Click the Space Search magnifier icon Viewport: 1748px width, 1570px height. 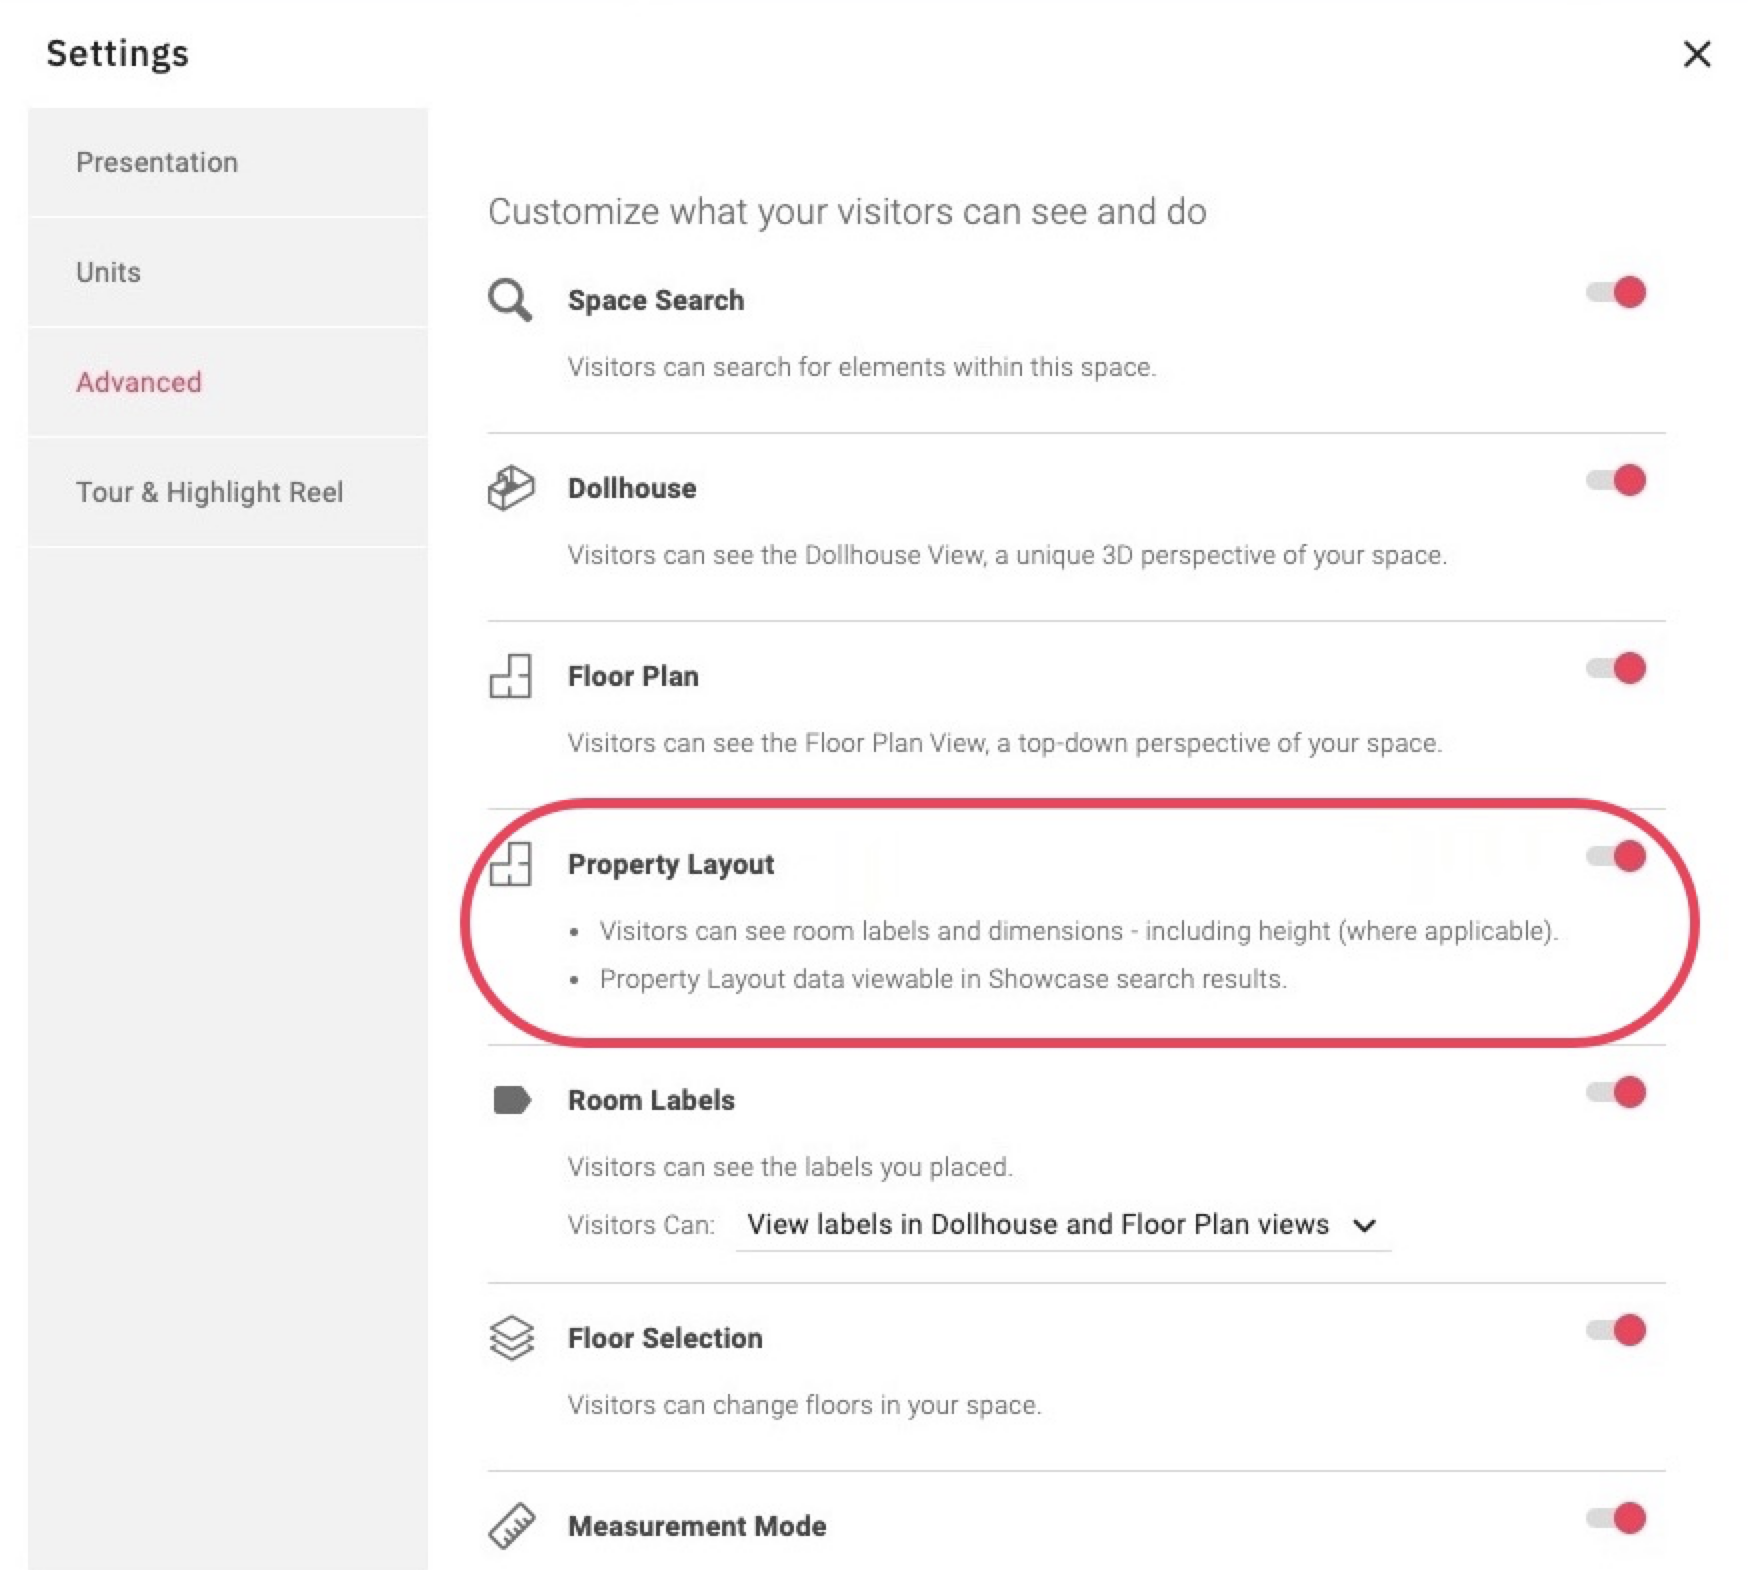click(510, 299)
